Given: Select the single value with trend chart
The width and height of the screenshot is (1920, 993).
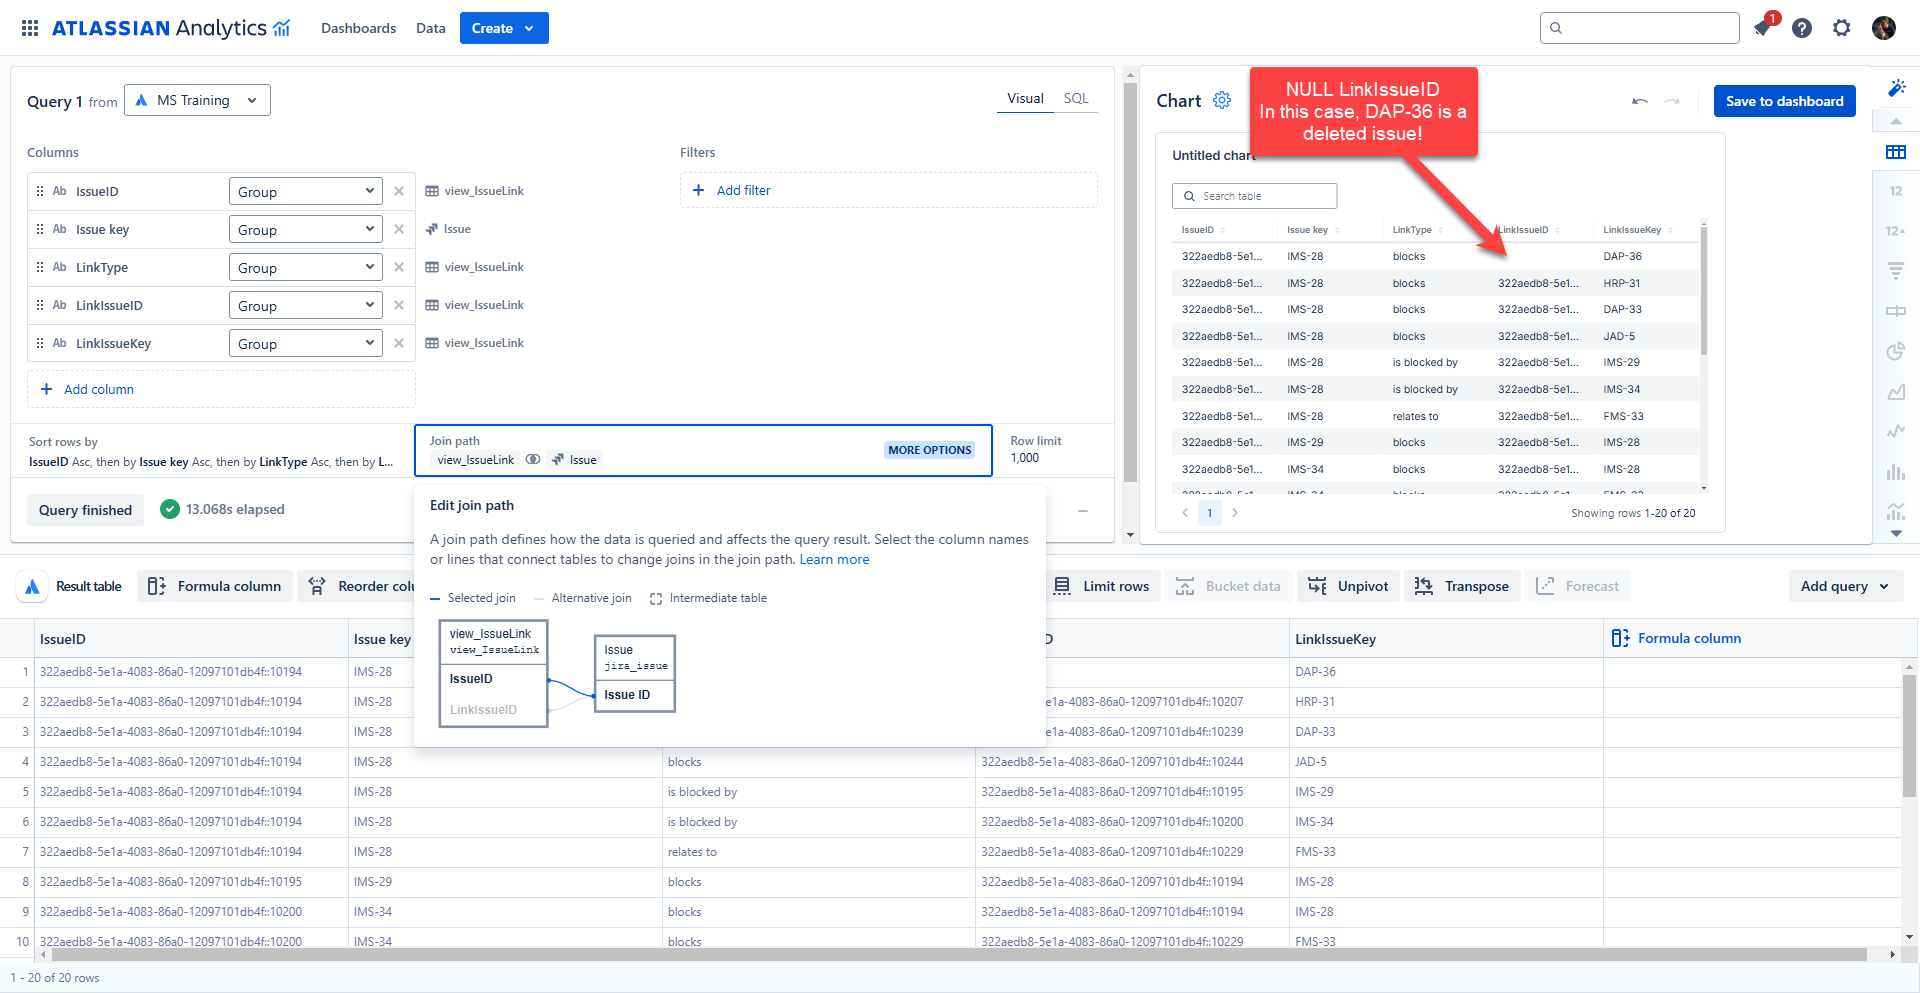Looking at the screenshot, I should 1896,231.
